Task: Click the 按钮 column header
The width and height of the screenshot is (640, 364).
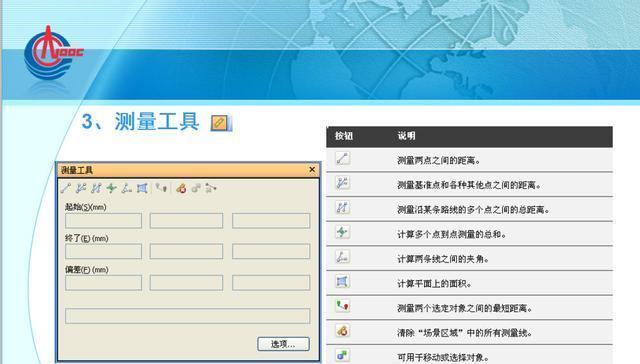Action: pos(344,136)
